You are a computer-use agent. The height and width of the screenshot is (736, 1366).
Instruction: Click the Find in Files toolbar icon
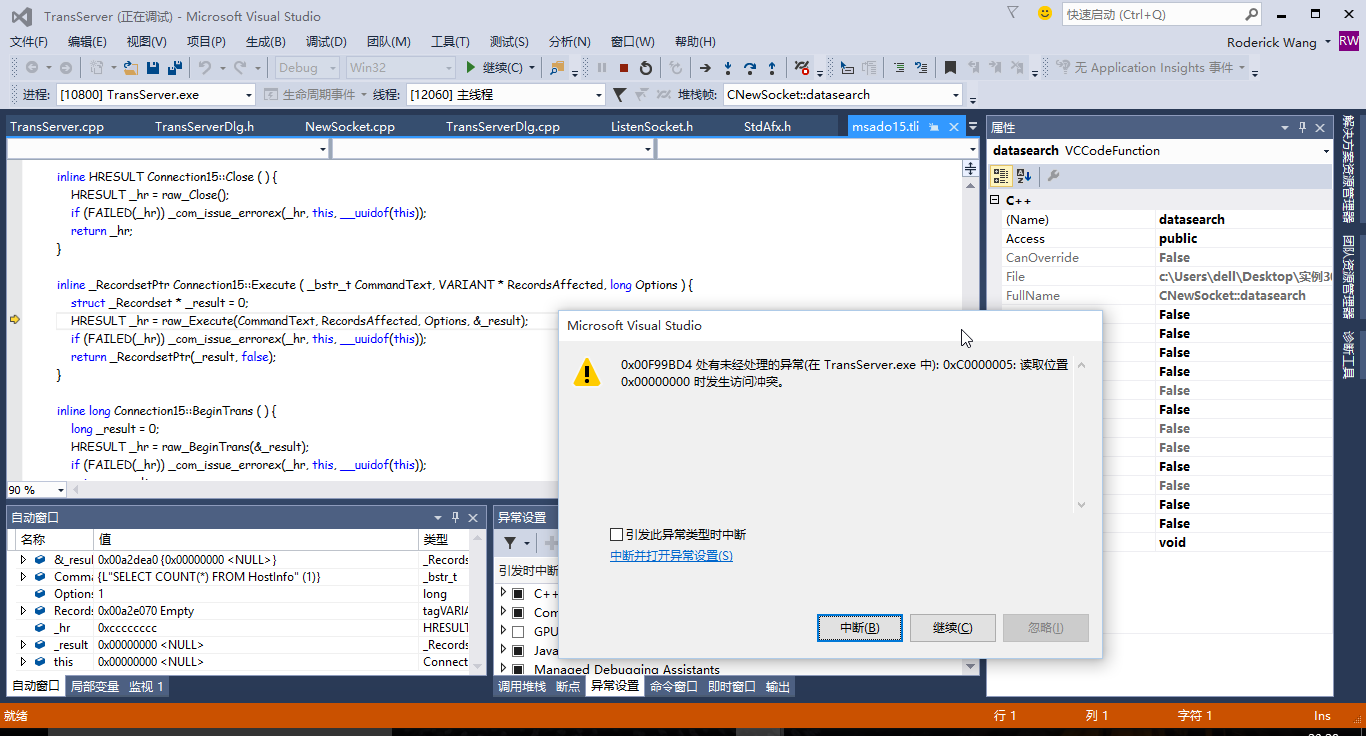[558, 68]
